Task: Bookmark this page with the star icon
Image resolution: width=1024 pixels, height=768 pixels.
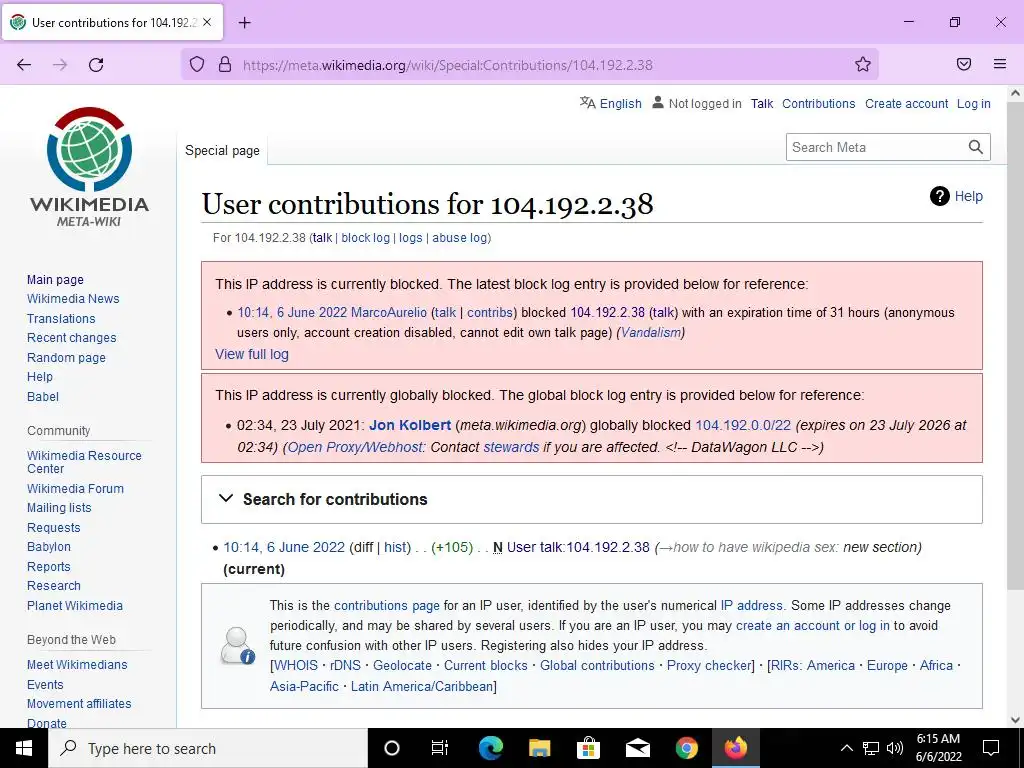Action: pos(863,64)
